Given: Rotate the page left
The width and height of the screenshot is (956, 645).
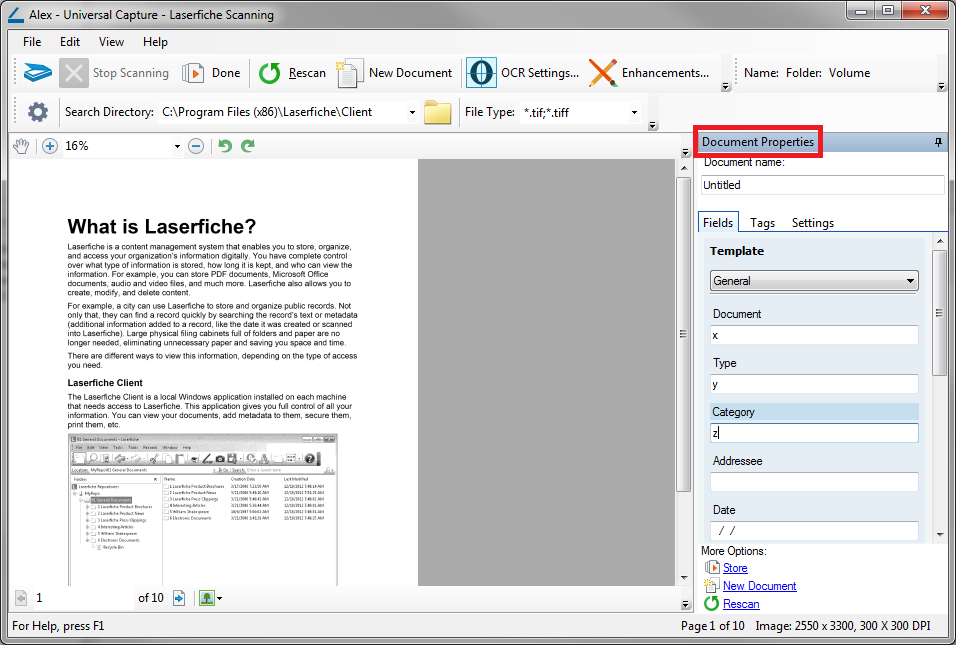Looking at the screenshot, I should (225, 146).
